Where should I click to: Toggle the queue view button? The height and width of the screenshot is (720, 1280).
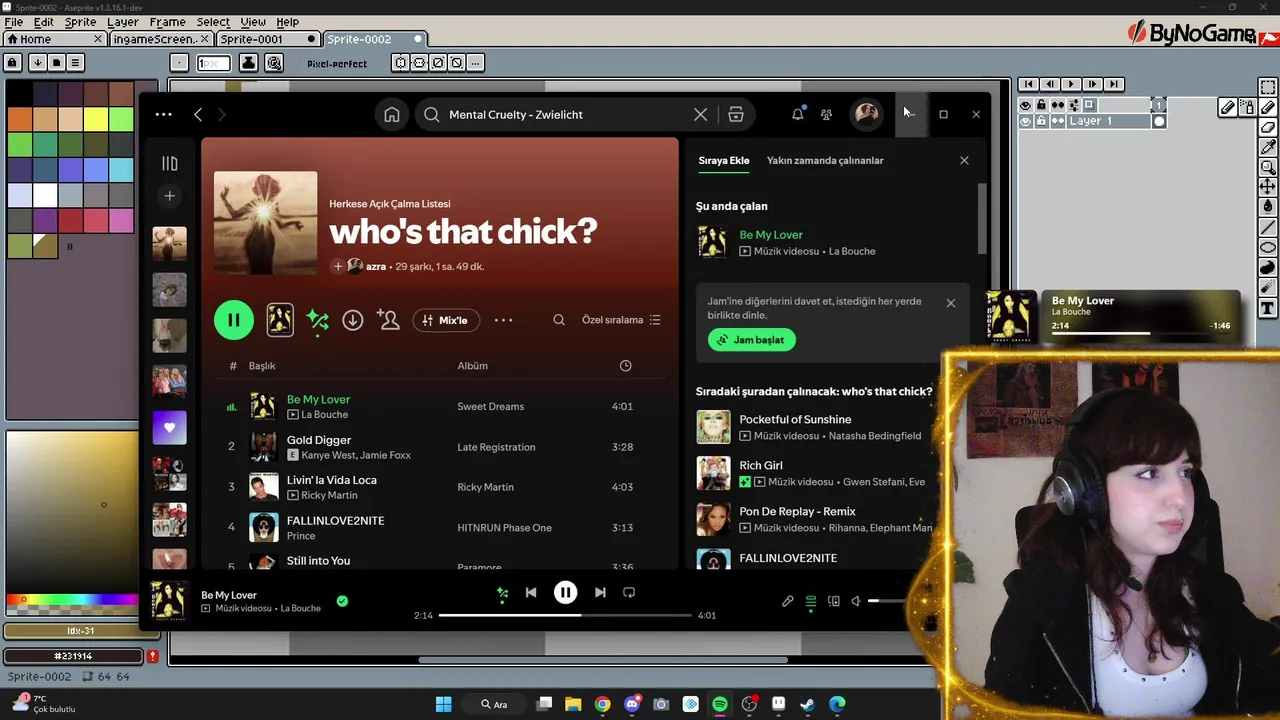[811, 601]
